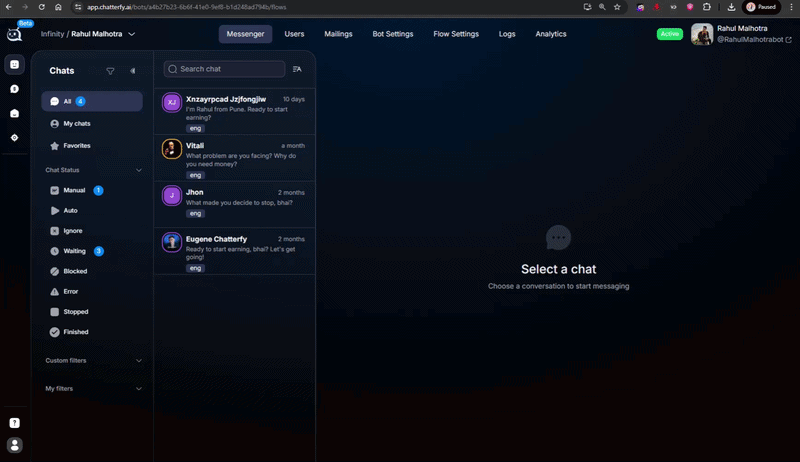This screenshot has width=800, height=462.
Task: Open the first left sidebar messenger icon
Action: [x=14, y=65]
